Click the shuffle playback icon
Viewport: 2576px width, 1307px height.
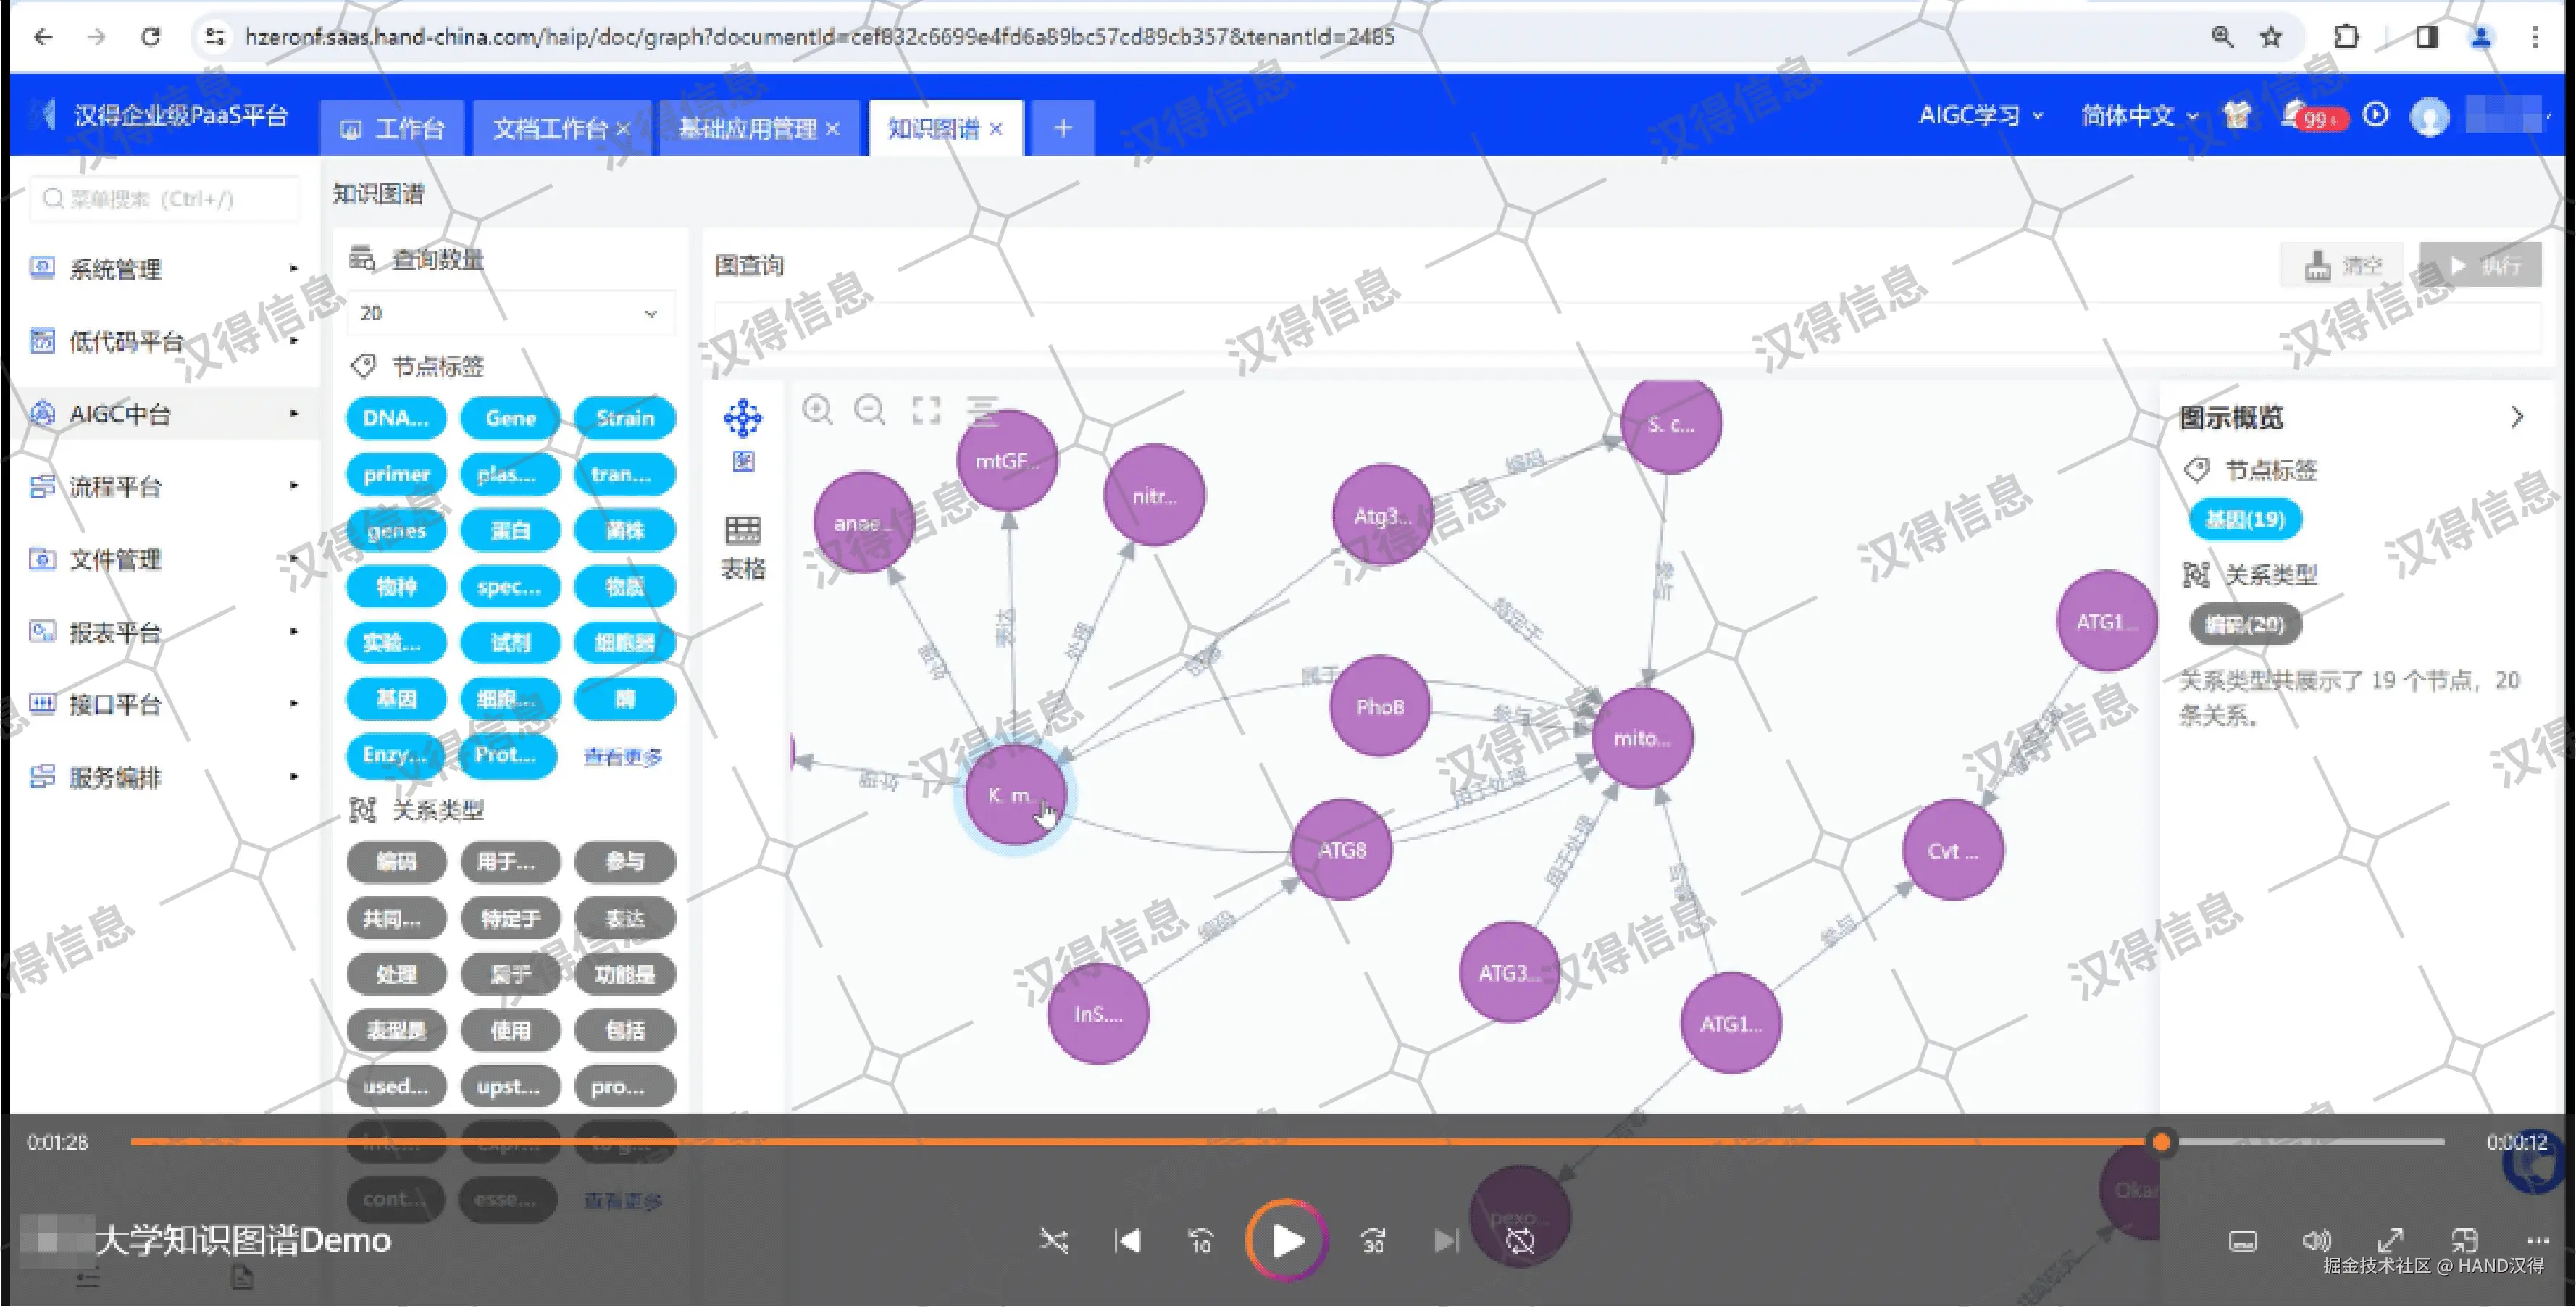coord(1053,1241)
